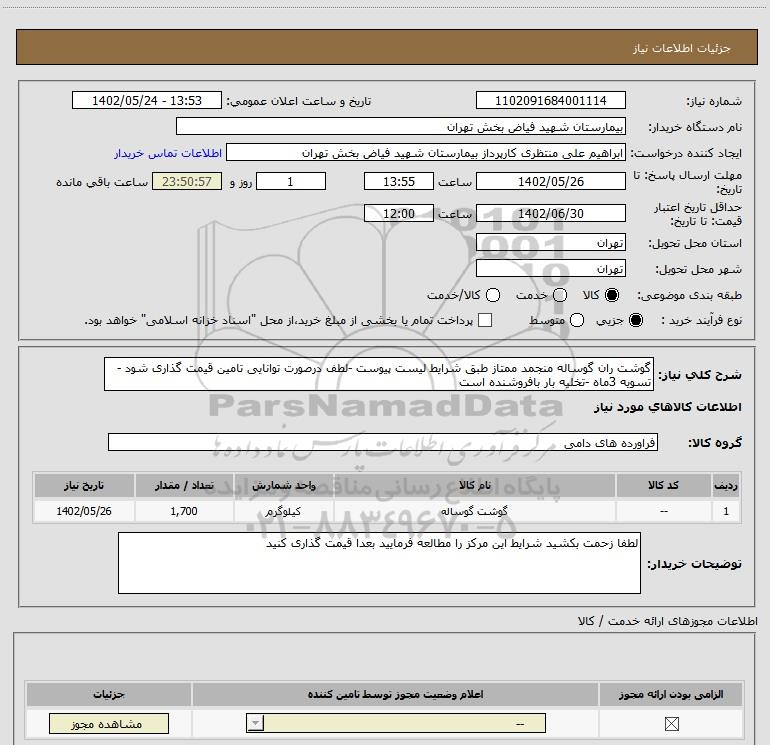This screenshot has height=745, width=770.
Task: Click the جزئیات اطلاعات نیاز header bar
Action: [x=387, y=48]
